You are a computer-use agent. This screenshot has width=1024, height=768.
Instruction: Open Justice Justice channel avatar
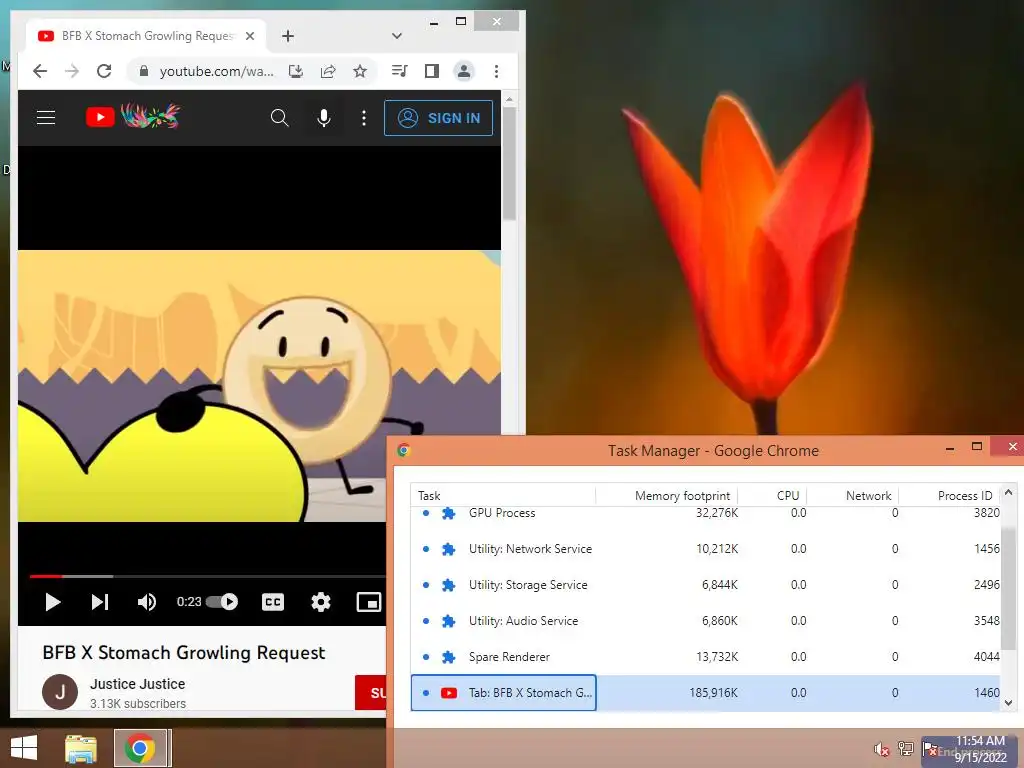[x=60, y=692]
